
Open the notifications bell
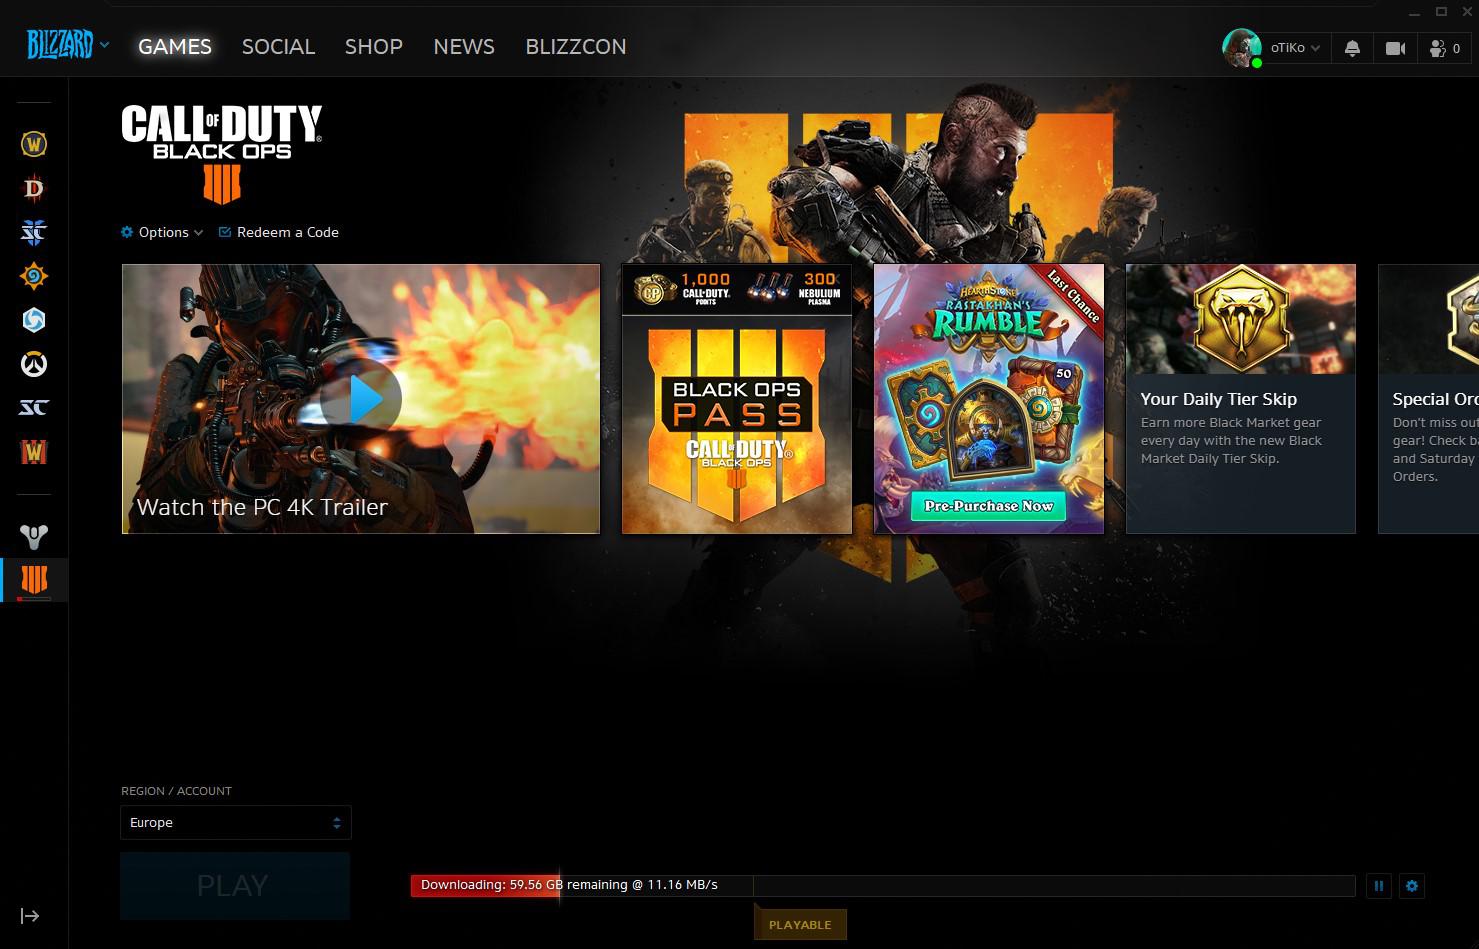click(x=1352, y=48)
